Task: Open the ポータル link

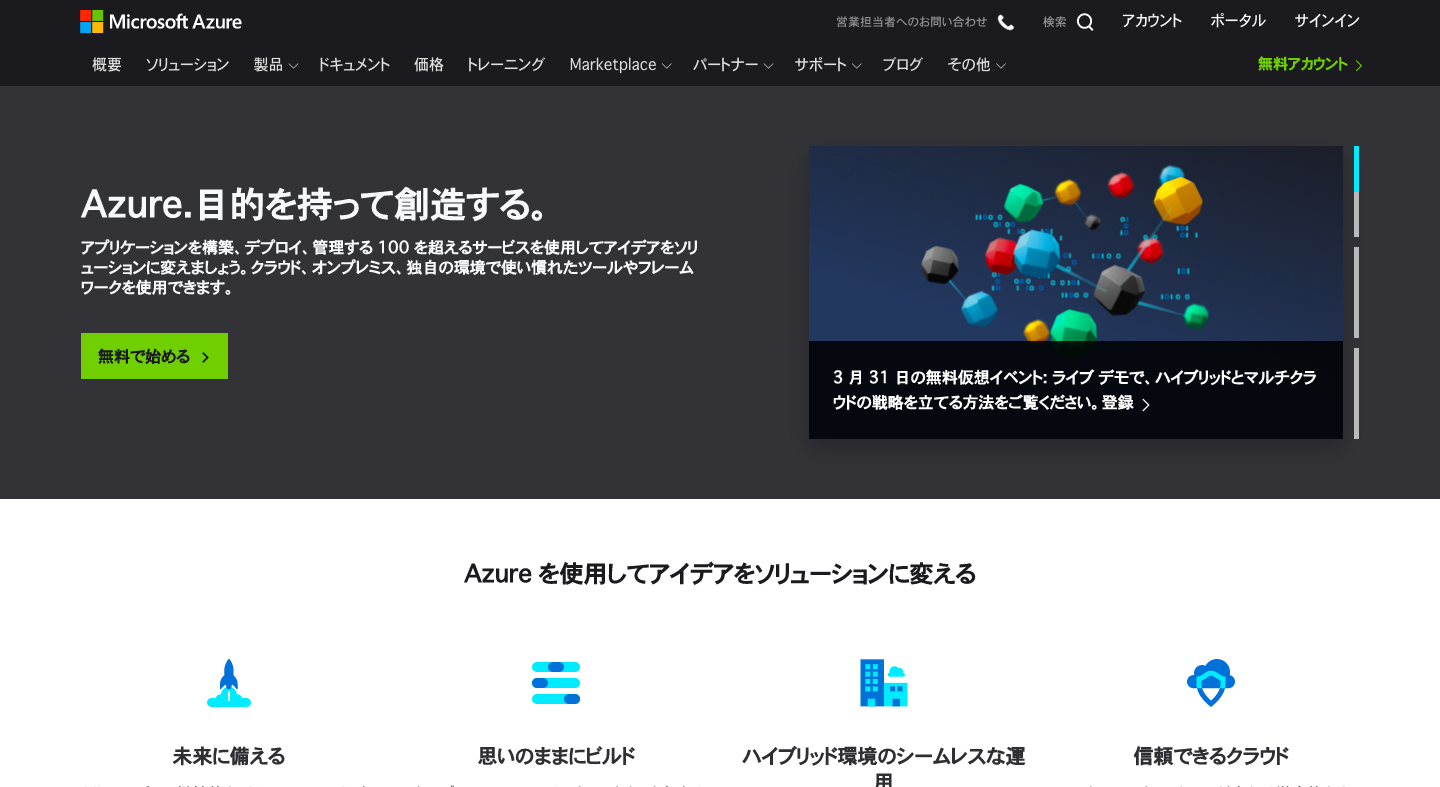Action: (x=1238, y=21)
